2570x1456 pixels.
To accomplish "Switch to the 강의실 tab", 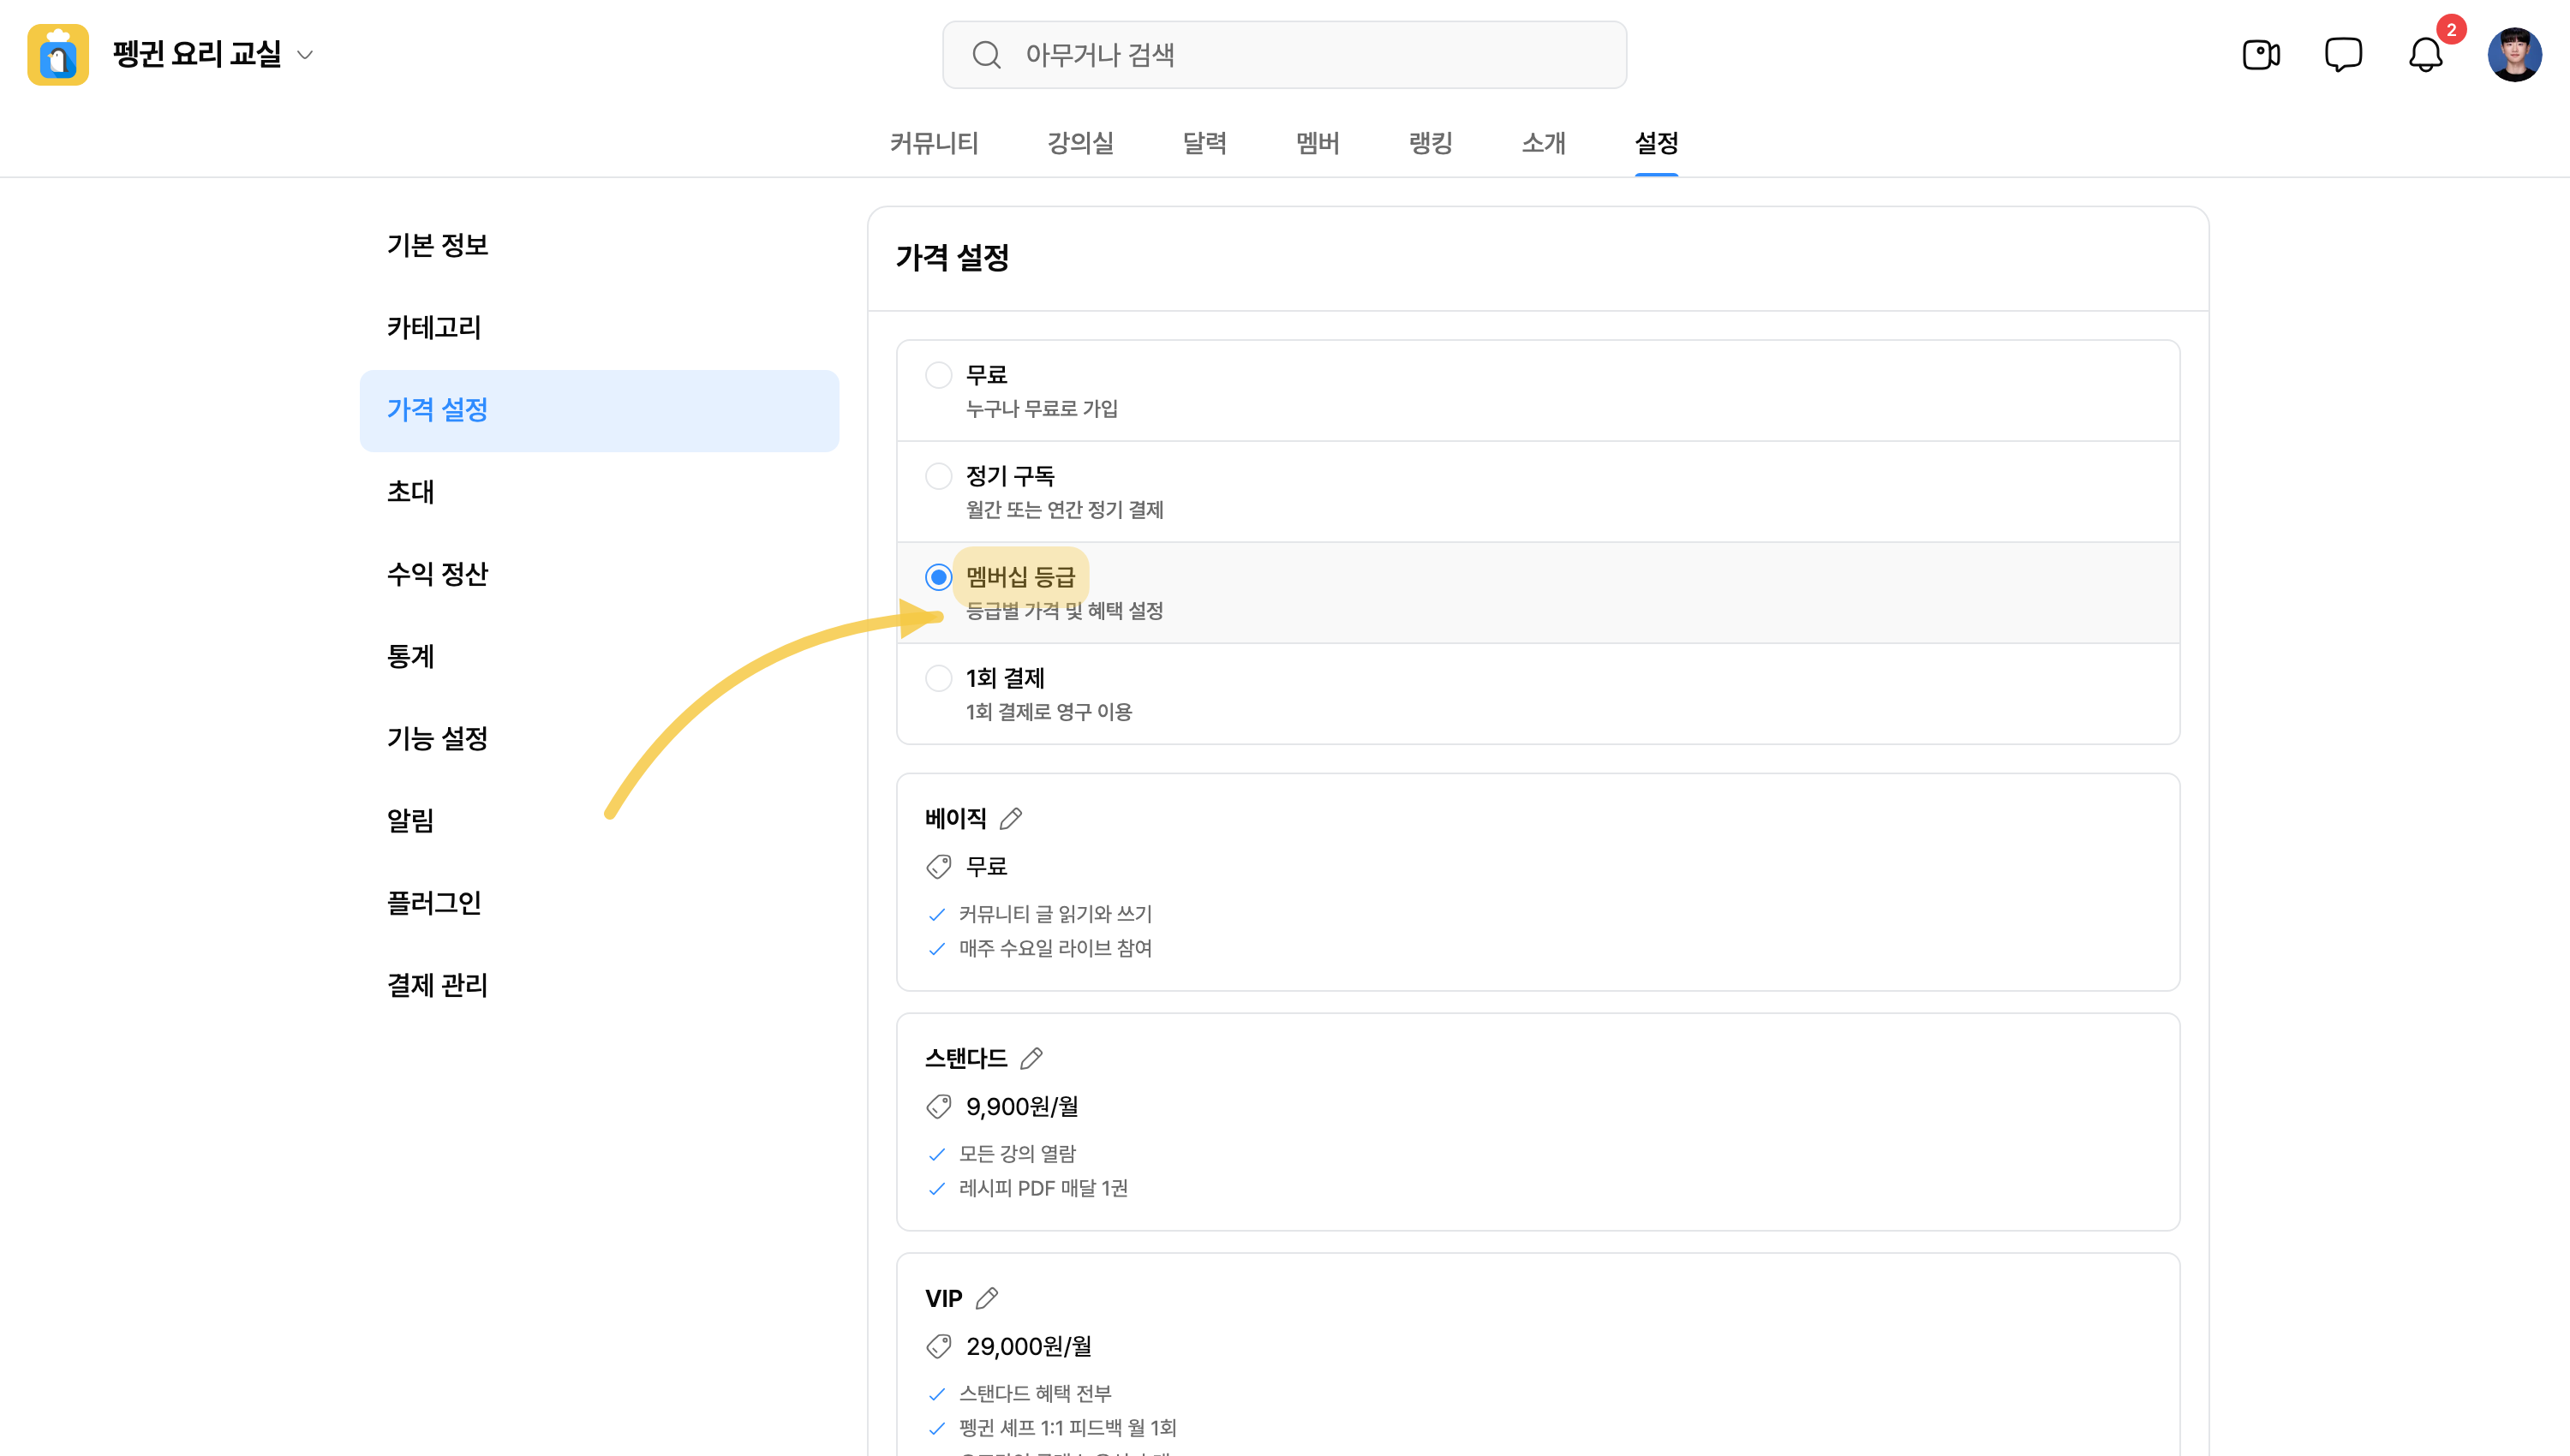I will [1080, 143].
